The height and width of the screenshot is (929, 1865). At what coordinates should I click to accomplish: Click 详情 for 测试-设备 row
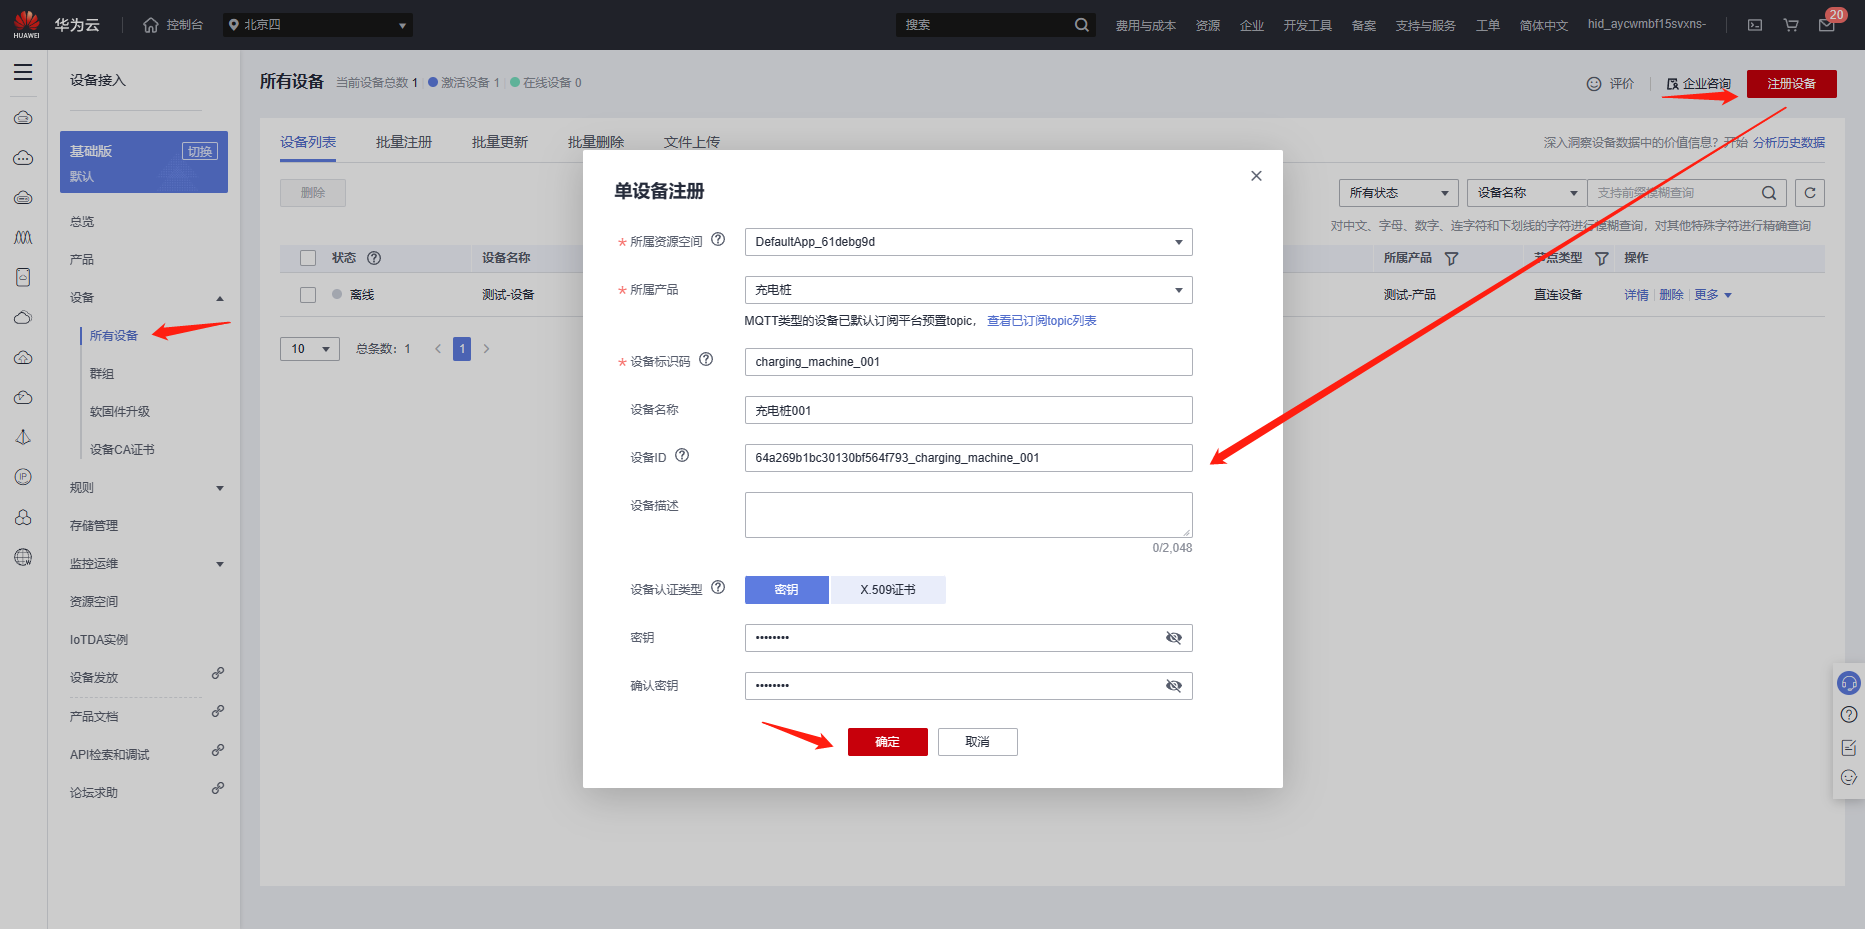(x=1636, y=295)
